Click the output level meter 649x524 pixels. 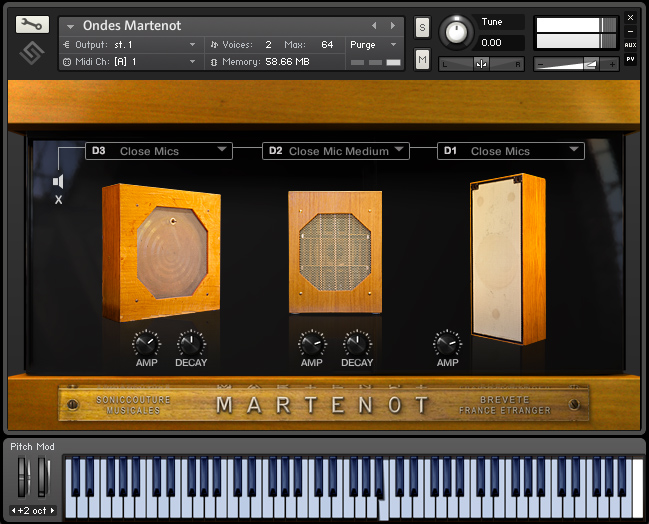point(576,33)
